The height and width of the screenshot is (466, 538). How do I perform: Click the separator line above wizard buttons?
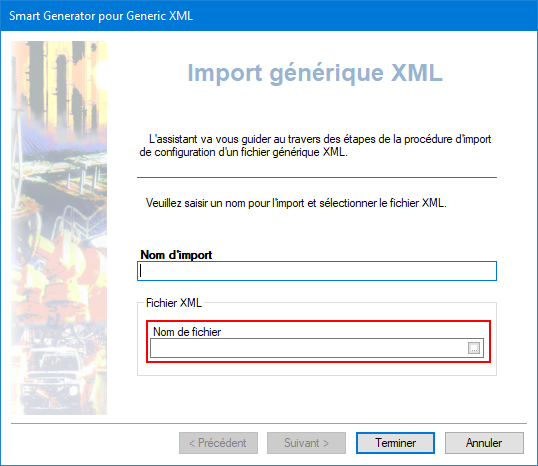(x=269, y=423)
